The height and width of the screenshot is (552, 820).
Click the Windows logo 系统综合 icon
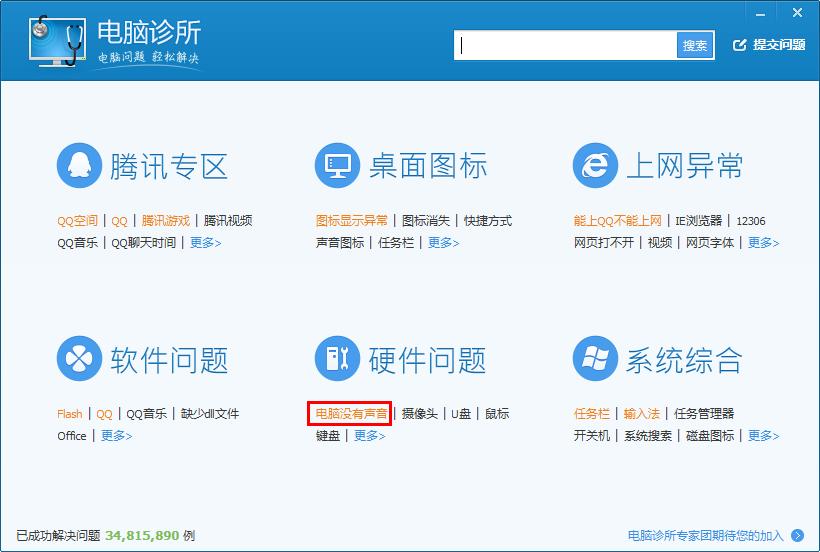[595, 359]
